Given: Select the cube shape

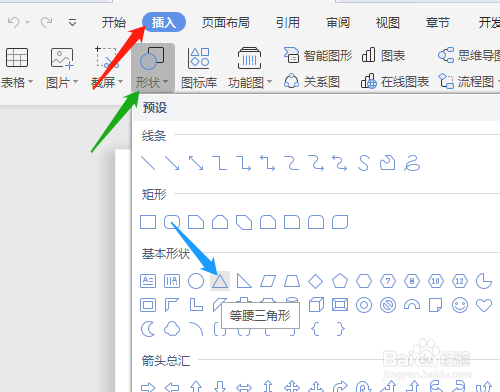Looking at the screenshot, I should (316, 305).
